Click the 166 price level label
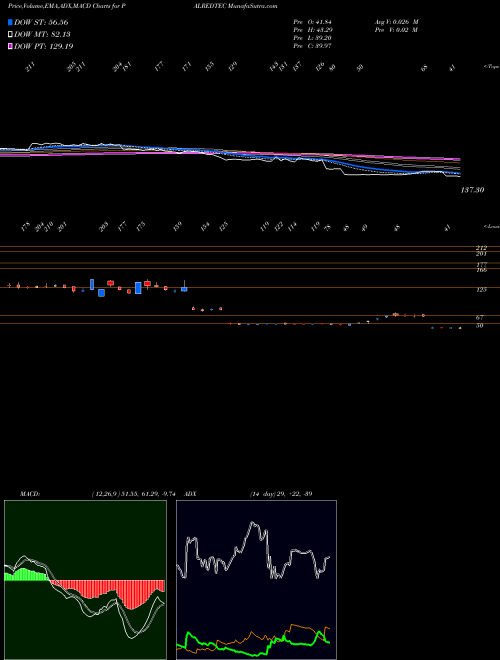The height and width of the screenshot is (660, 500). (x=482, y=270)
